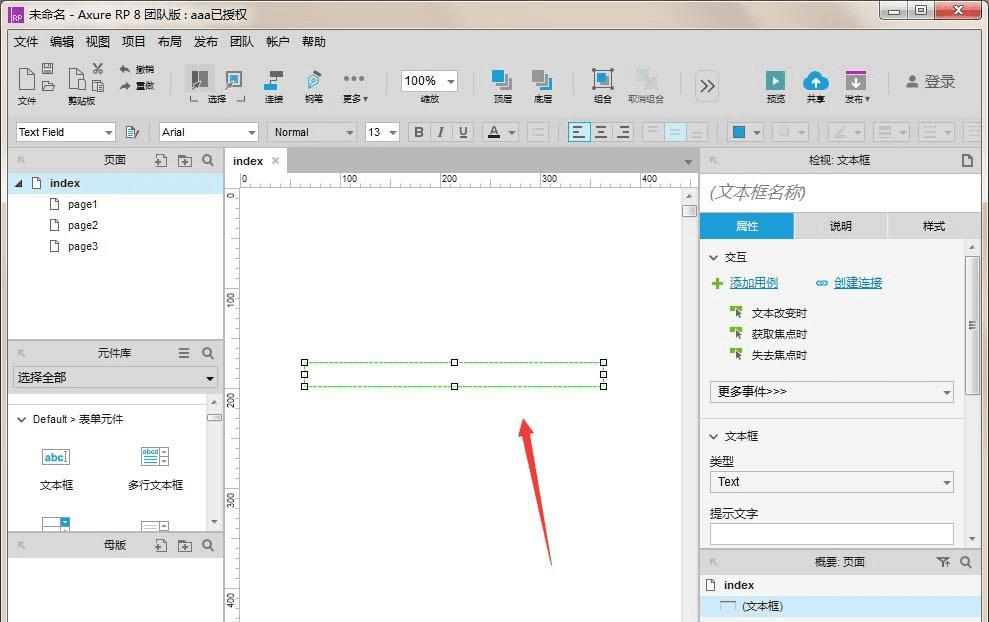The width and height of the screenshot is (989, 622).
Task: Select the pen (钢笔) tool
Action: tap(313, 85)
